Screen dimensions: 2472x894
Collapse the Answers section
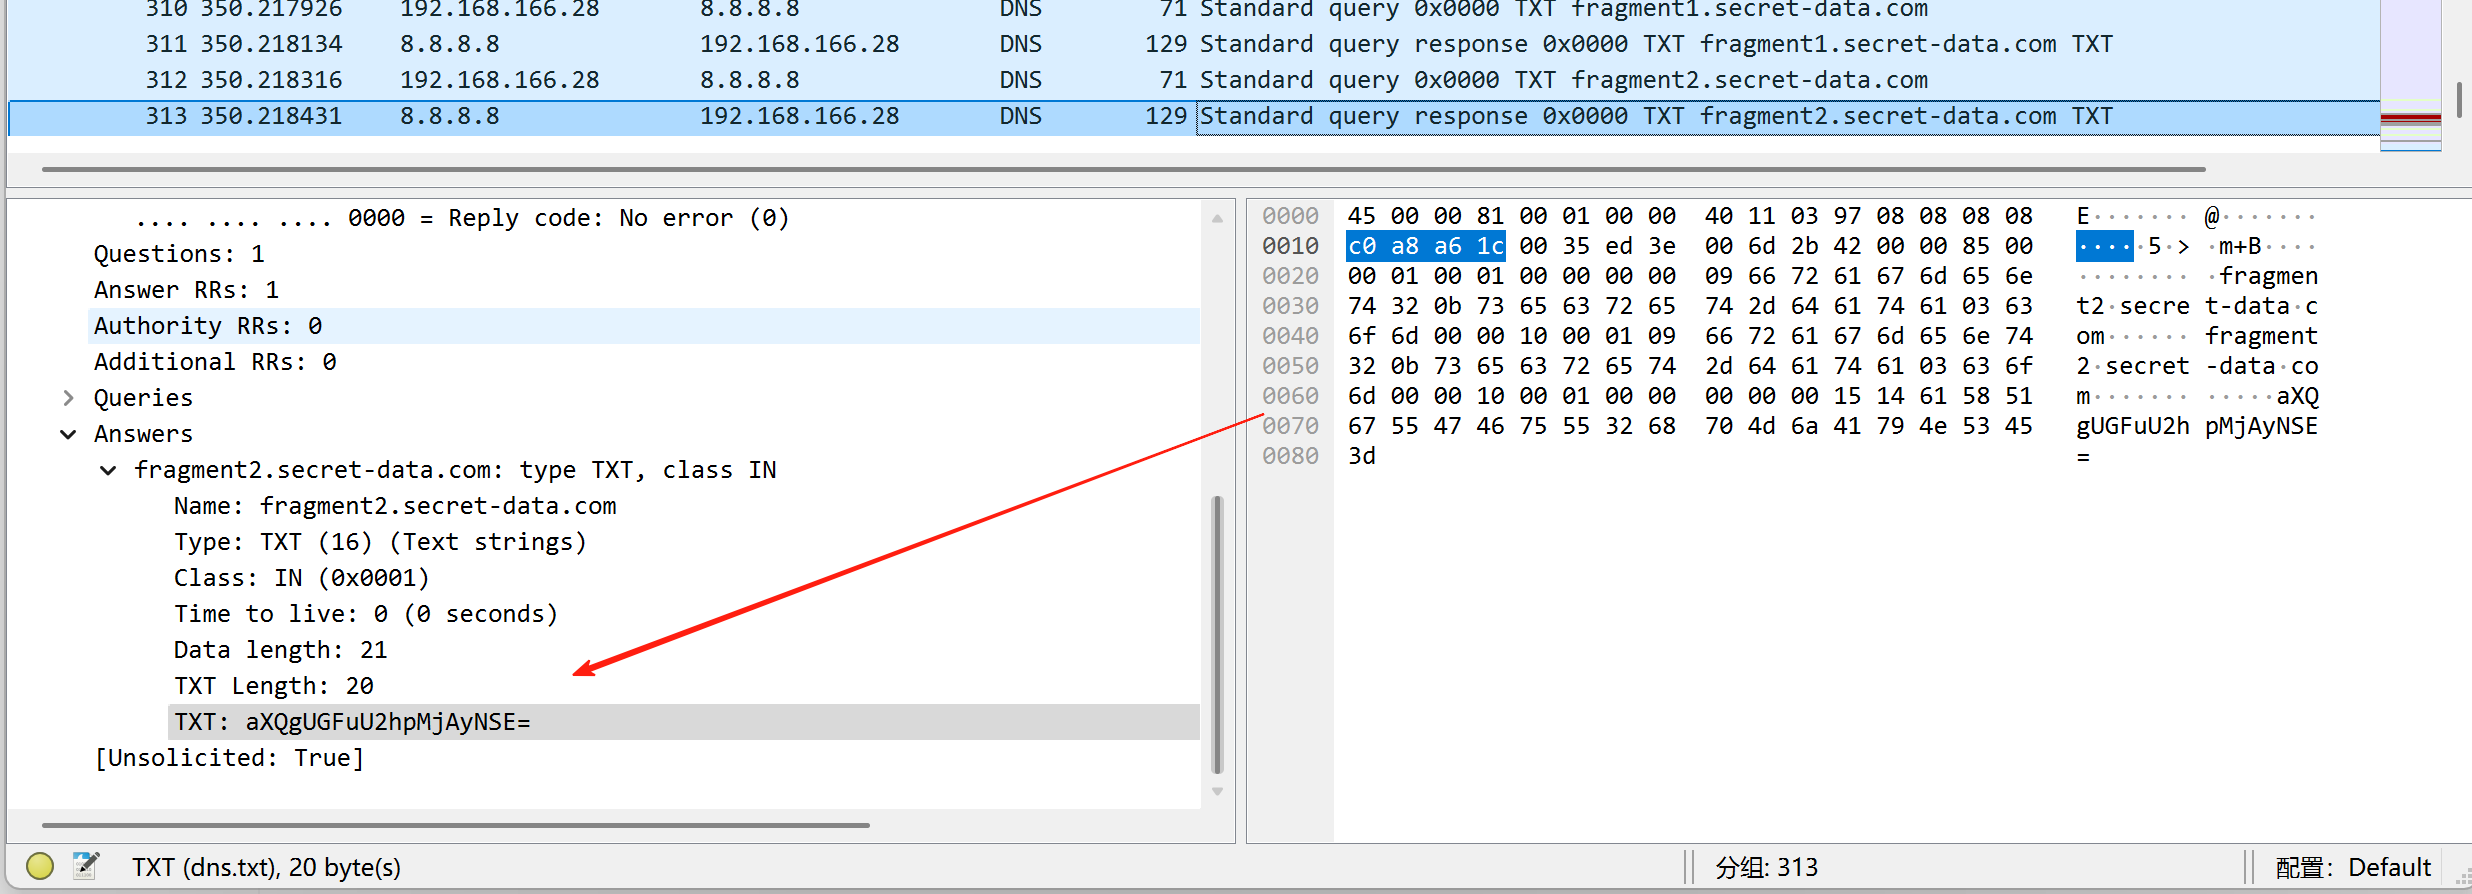click(x=68, y=434)
